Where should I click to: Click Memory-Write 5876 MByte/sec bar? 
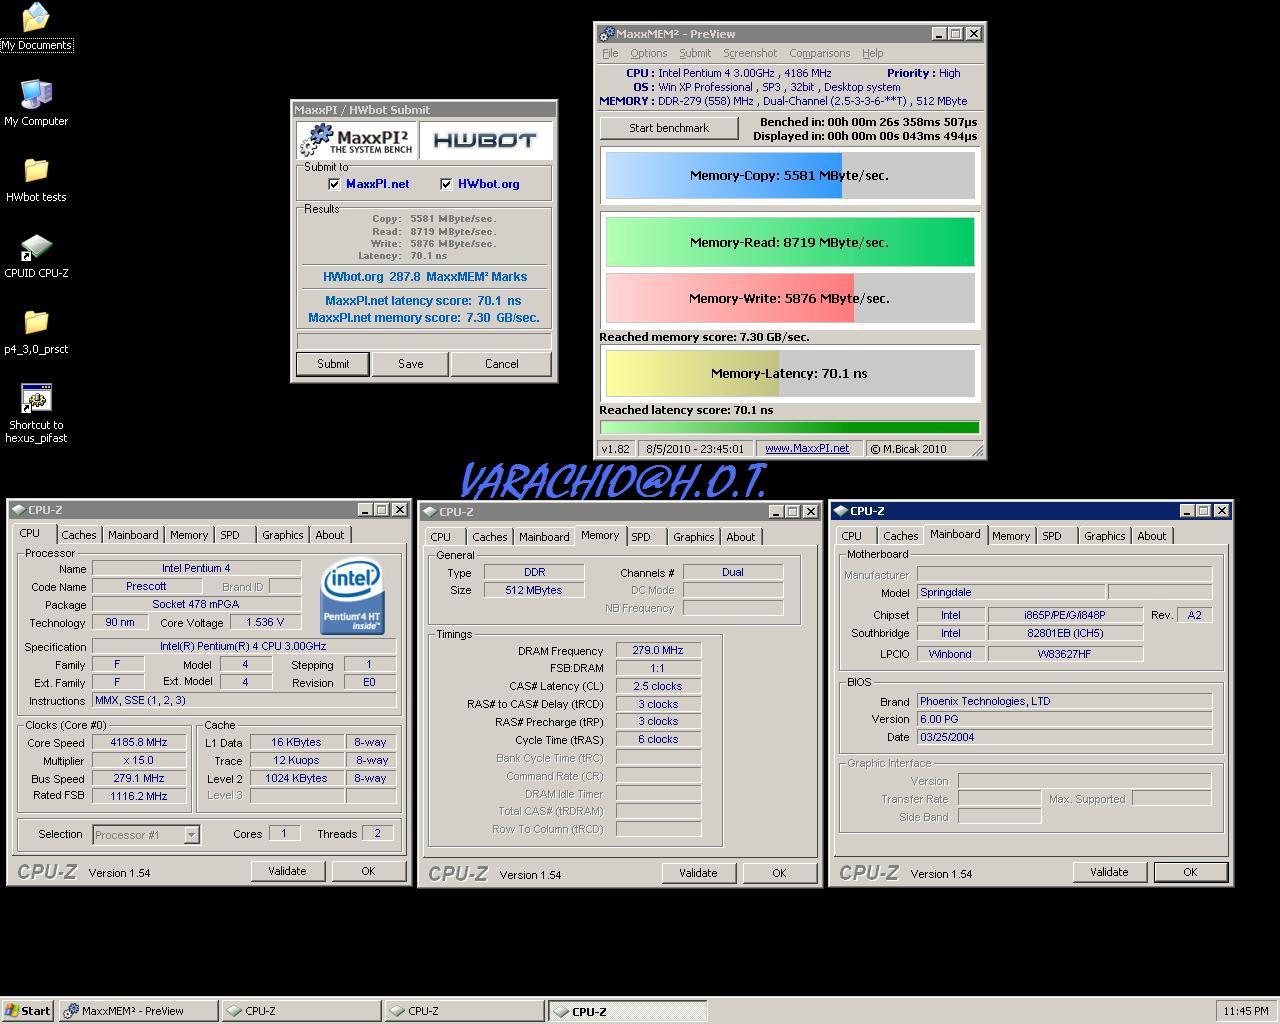[790, 298]
